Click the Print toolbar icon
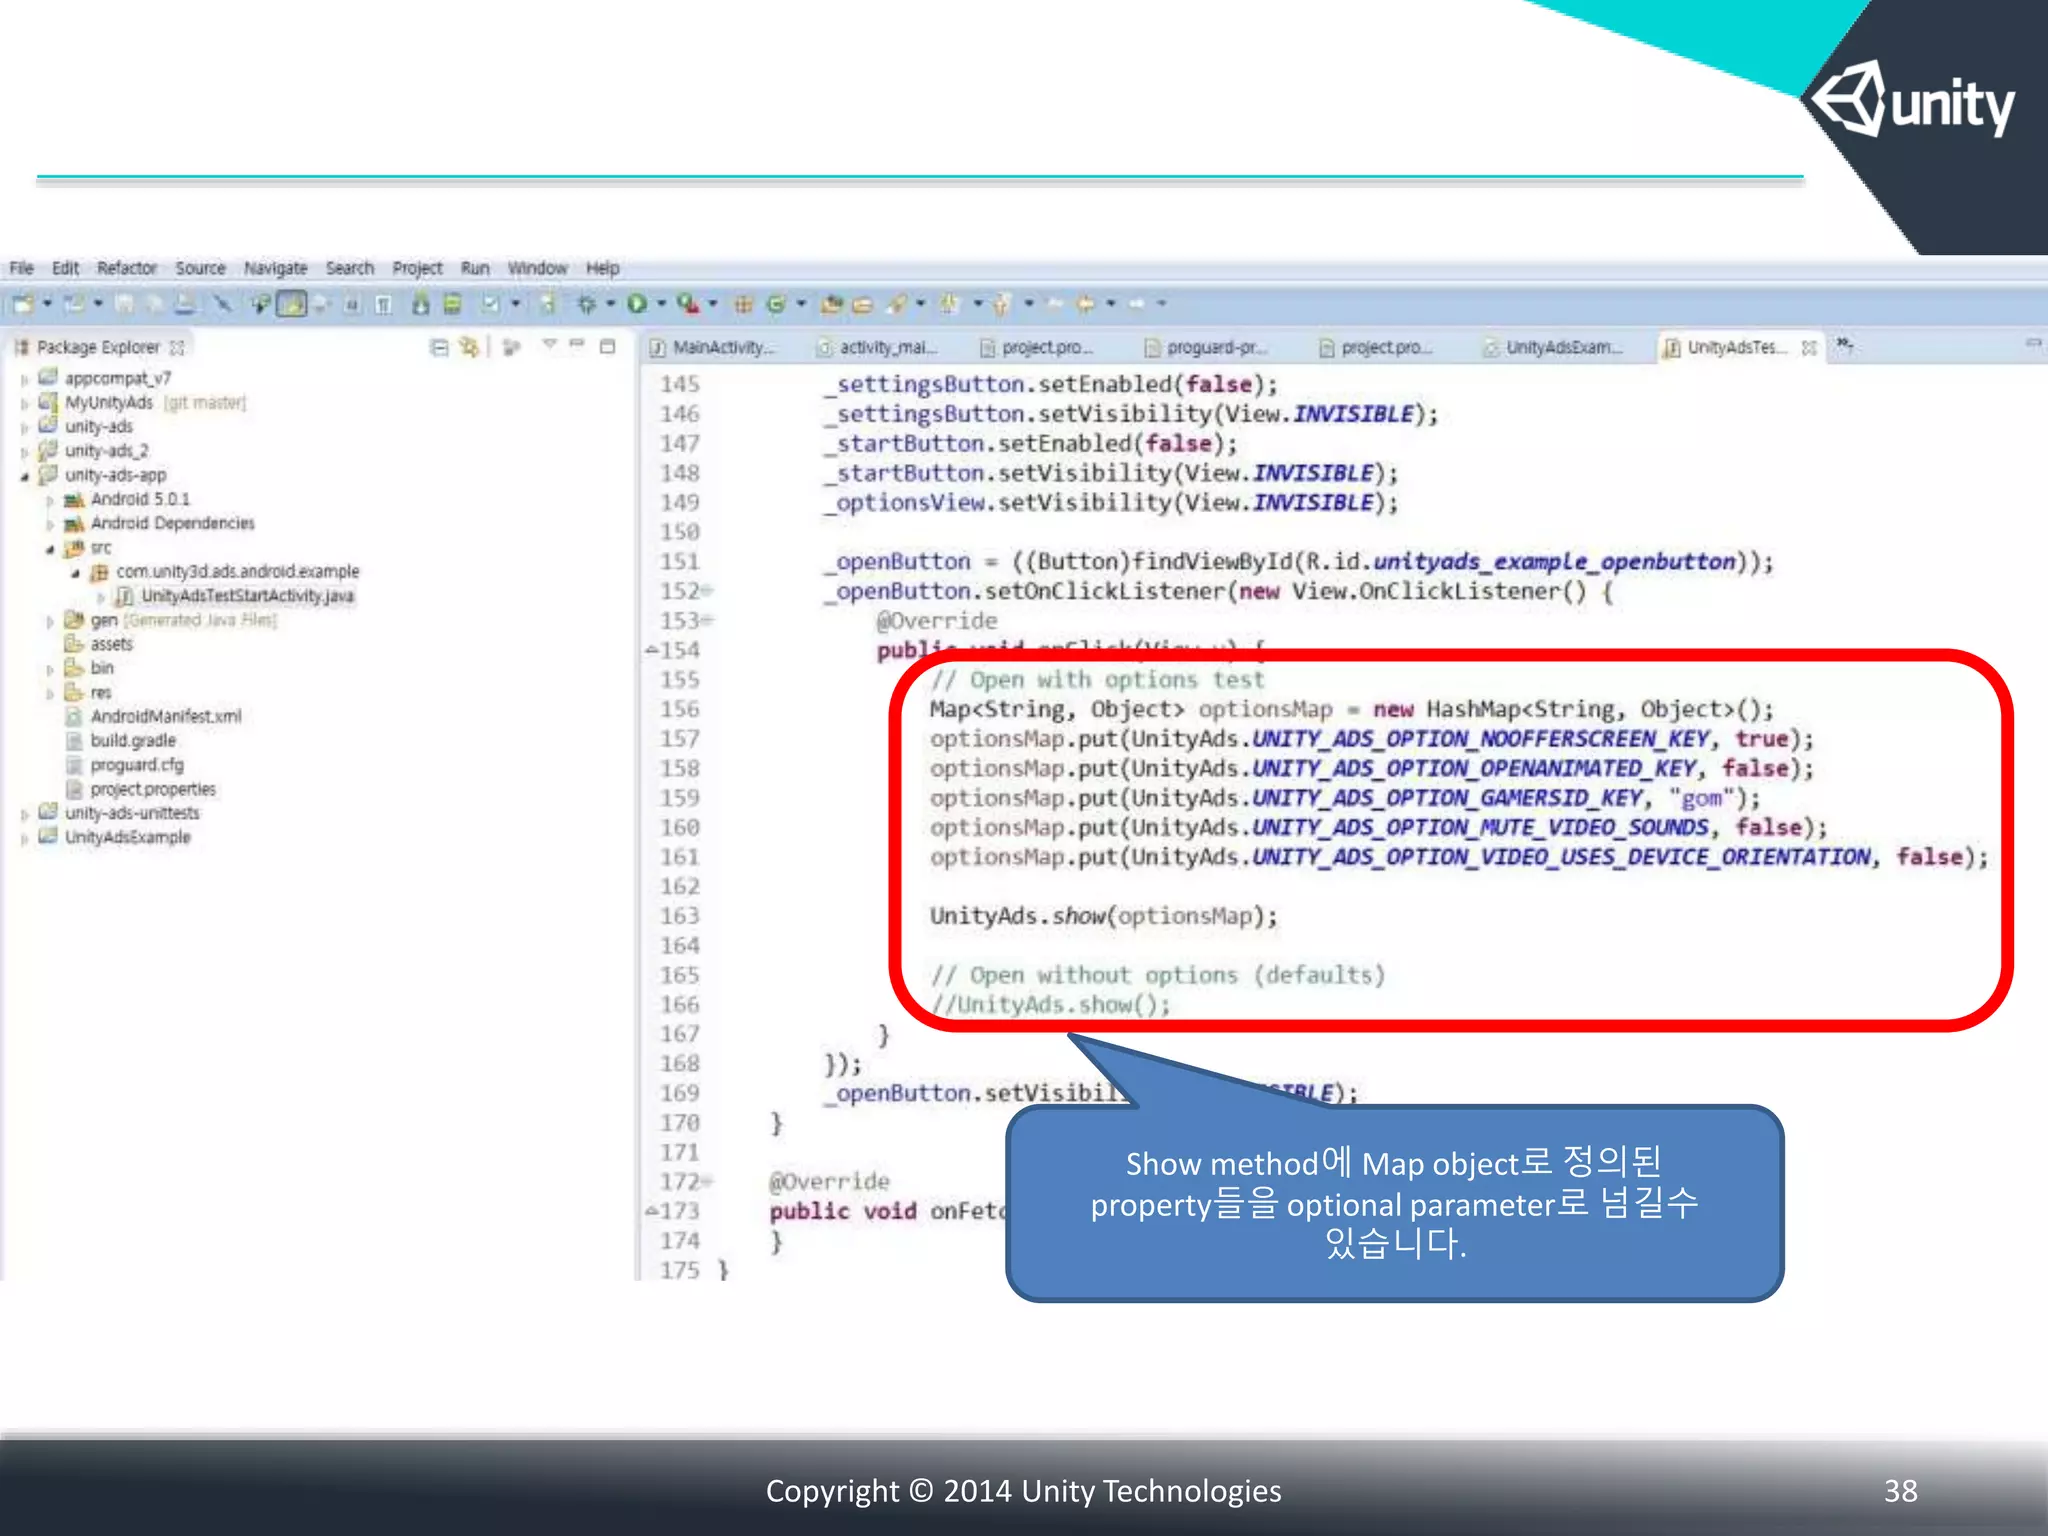 (x=186, y=303)
